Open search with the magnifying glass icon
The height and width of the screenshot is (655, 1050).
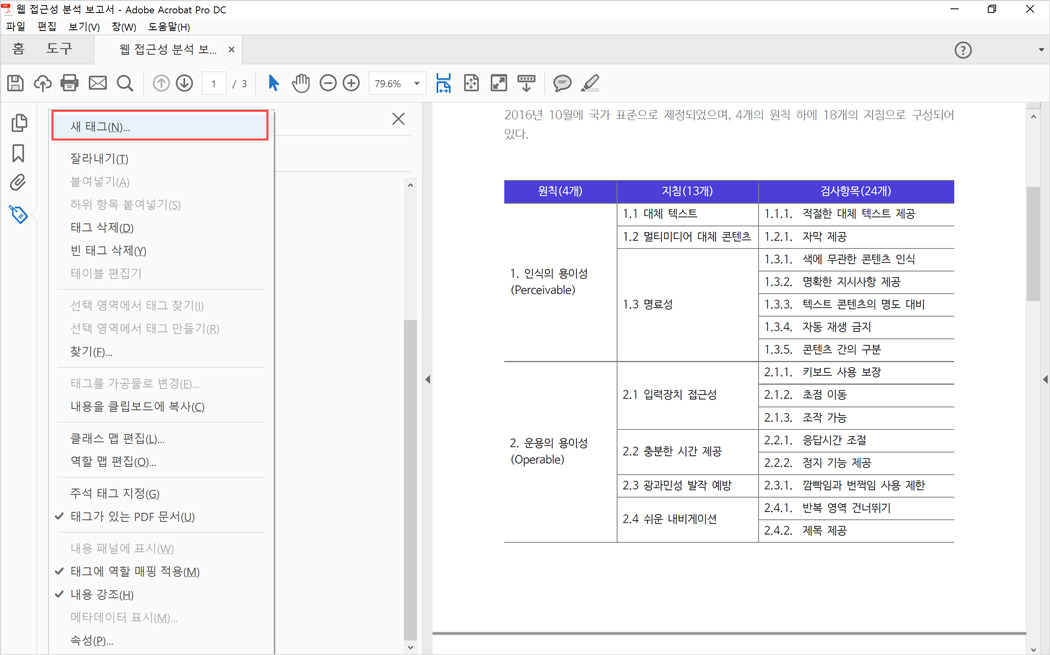click(123, 83)
